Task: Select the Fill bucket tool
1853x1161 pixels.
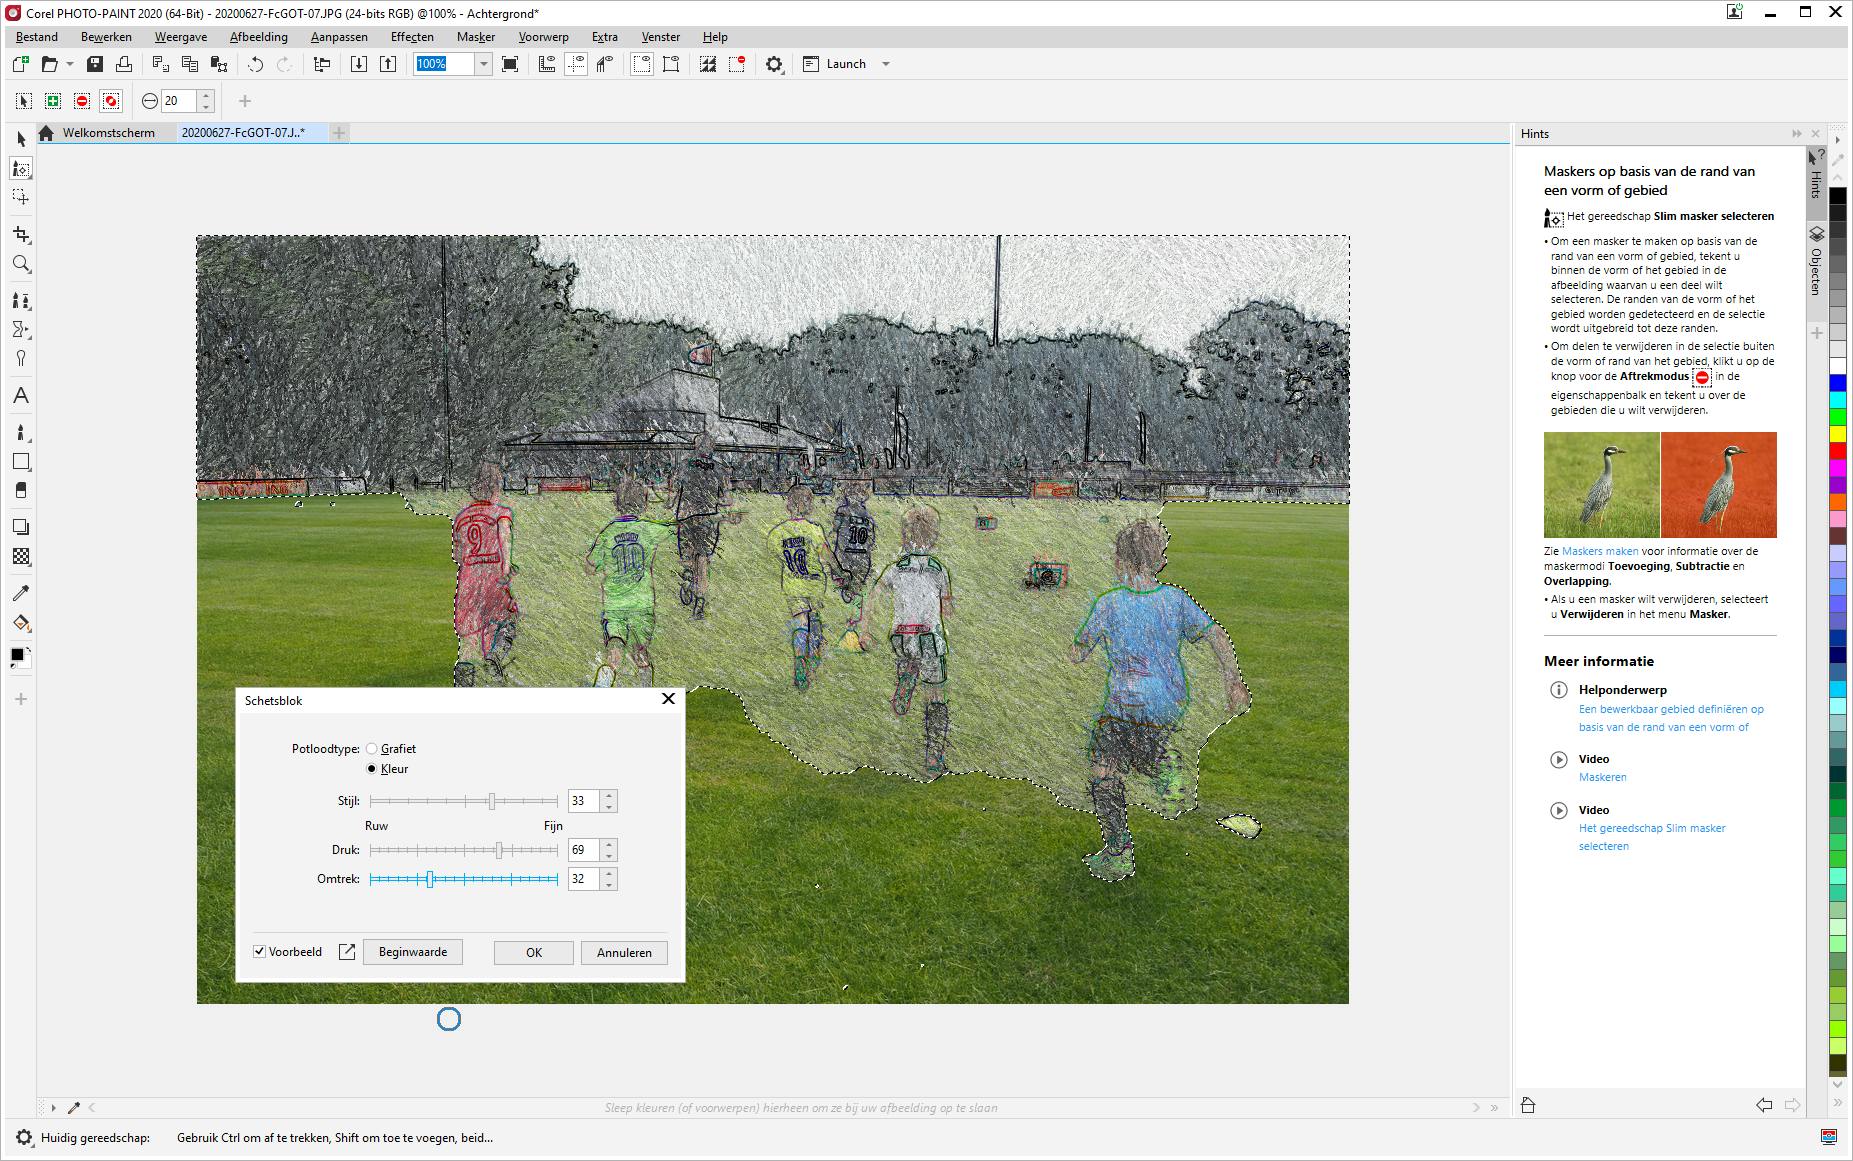Action: (x=21, y=624)
